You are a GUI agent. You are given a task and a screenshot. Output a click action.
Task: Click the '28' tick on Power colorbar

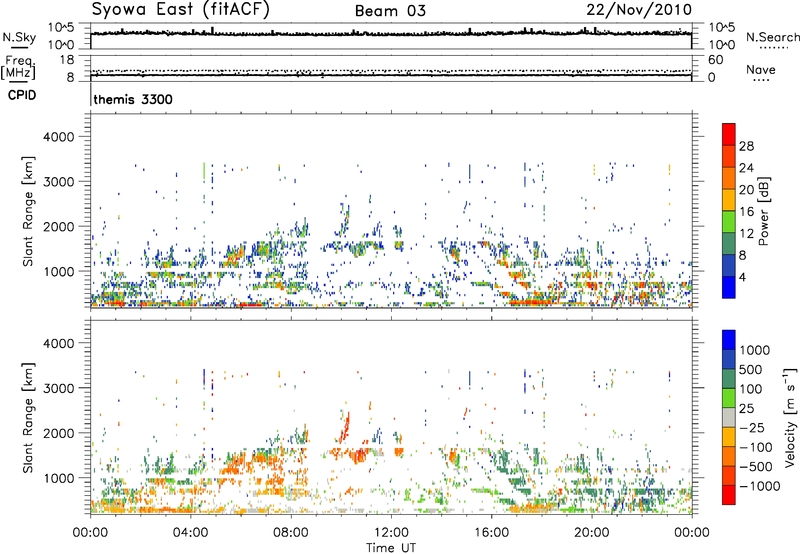pos(746,146)
